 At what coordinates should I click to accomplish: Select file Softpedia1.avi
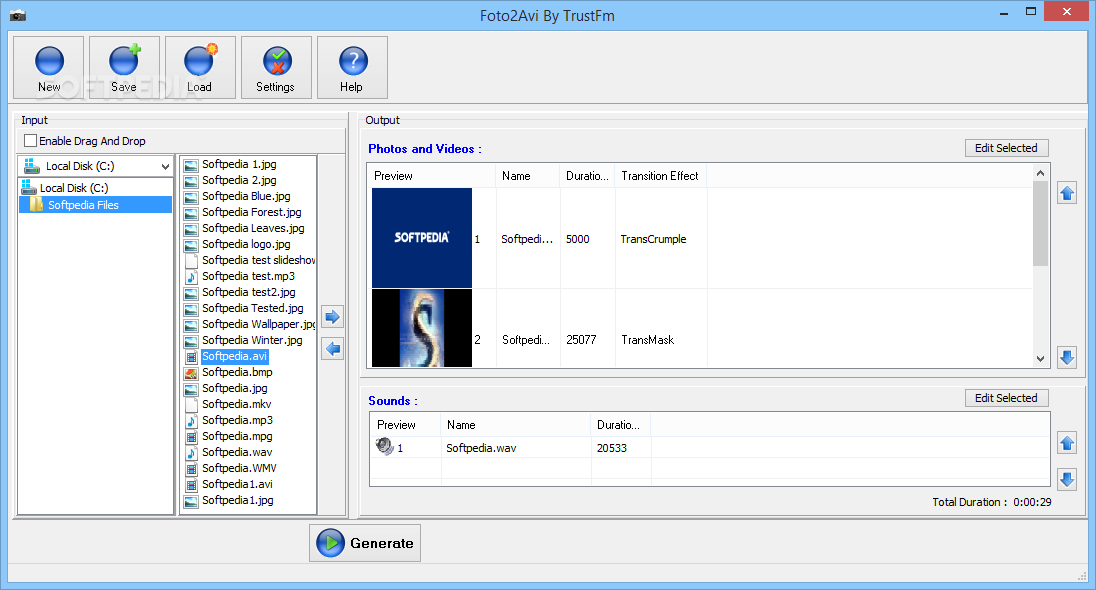pyautogui.click(x=237, y=485)
